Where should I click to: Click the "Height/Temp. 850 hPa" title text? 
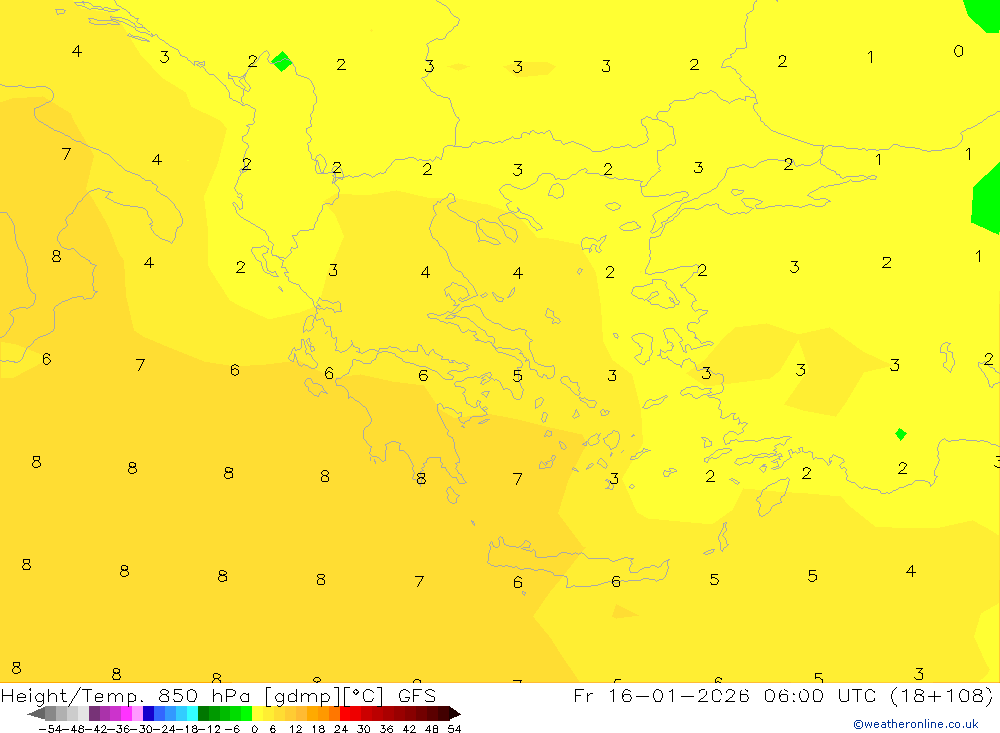pos(126,696)
